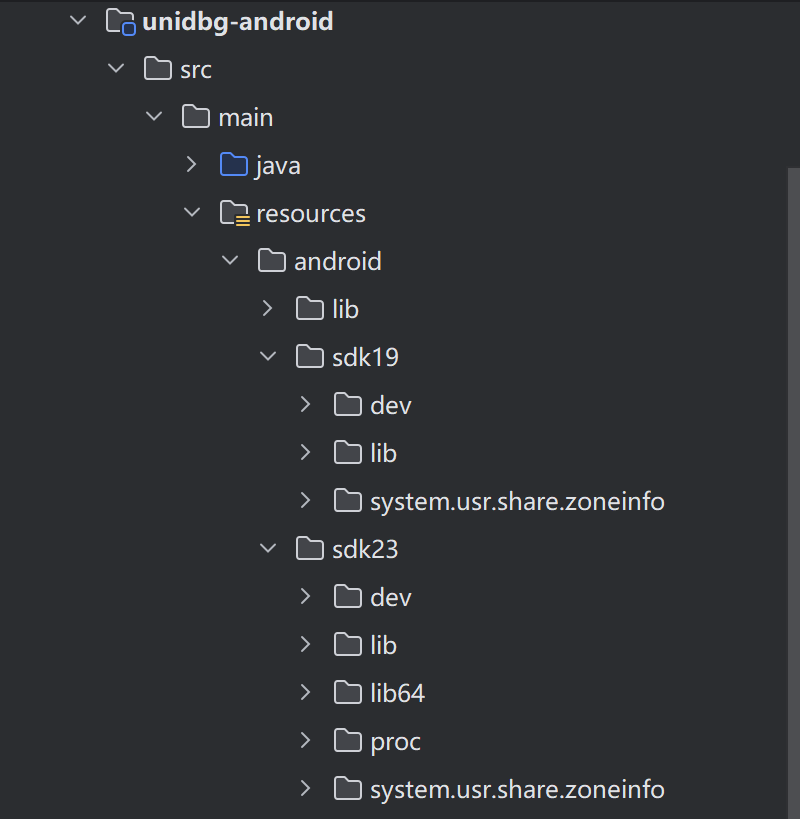Click the android folder icon

[x=271, y=261]
